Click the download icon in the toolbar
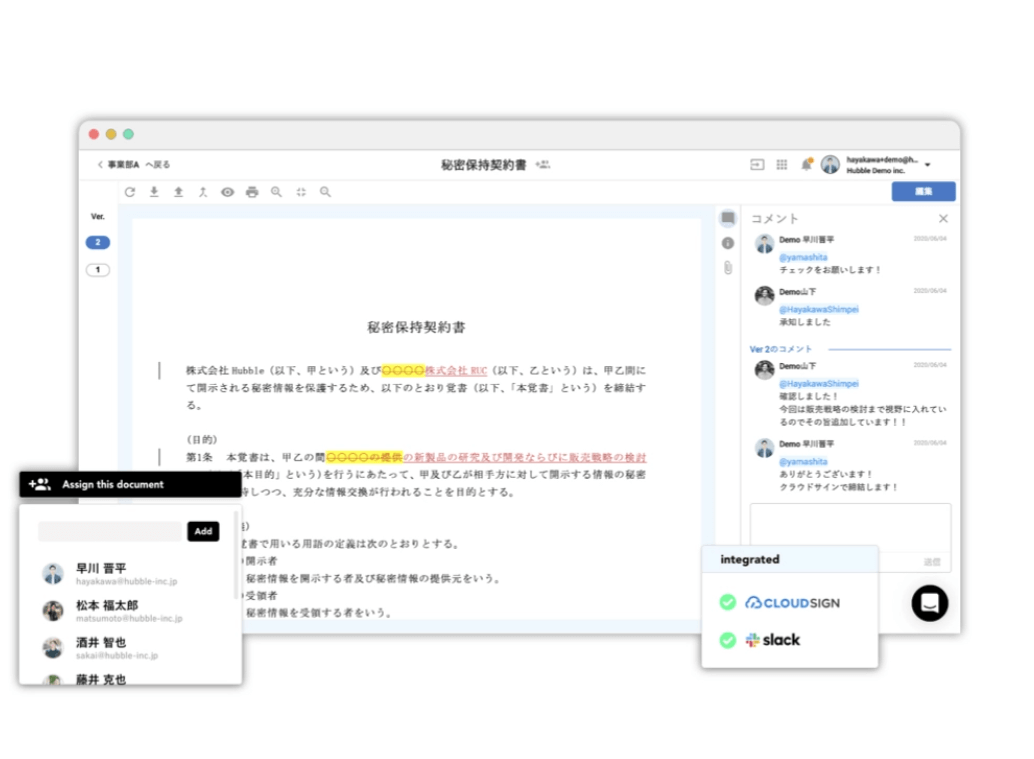1034x759 pixels. [154, 192]
